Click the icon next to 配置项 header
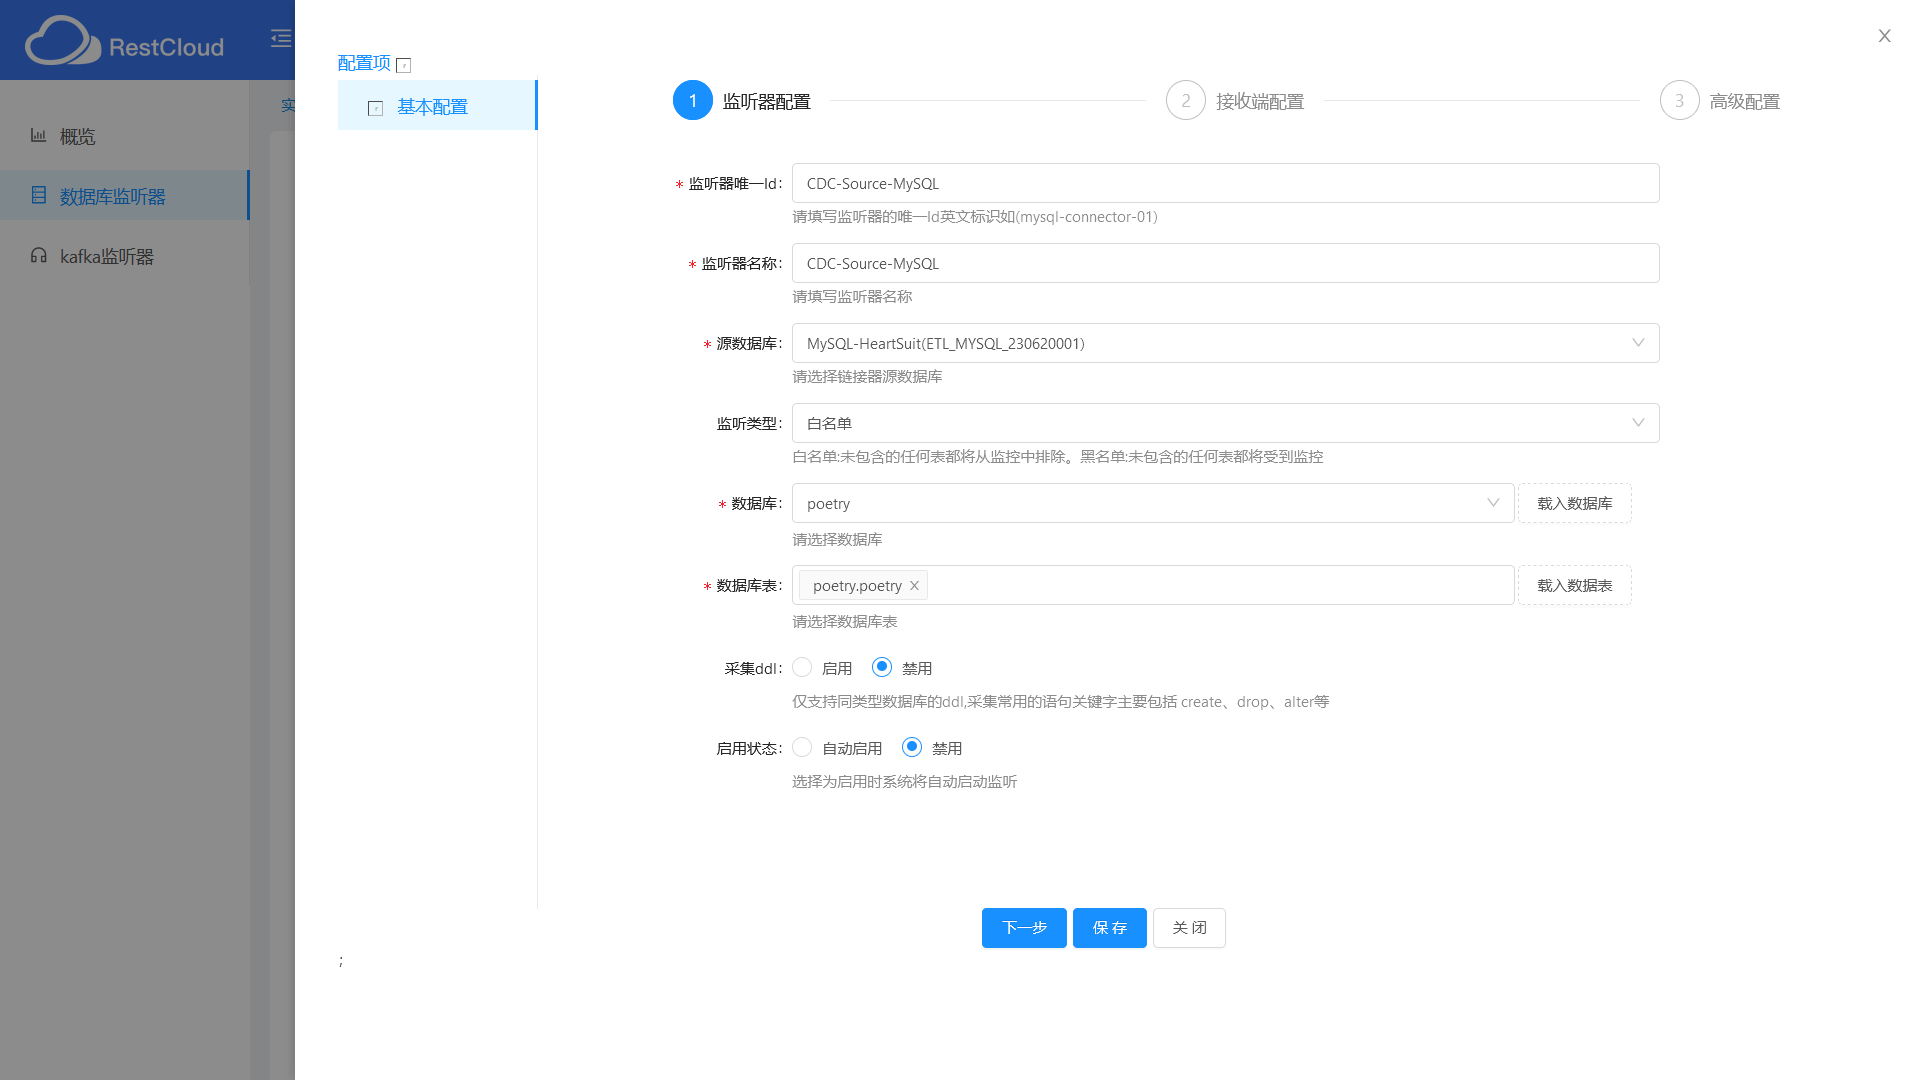This screenshot has height=1080, width=1920. point(404,65)
